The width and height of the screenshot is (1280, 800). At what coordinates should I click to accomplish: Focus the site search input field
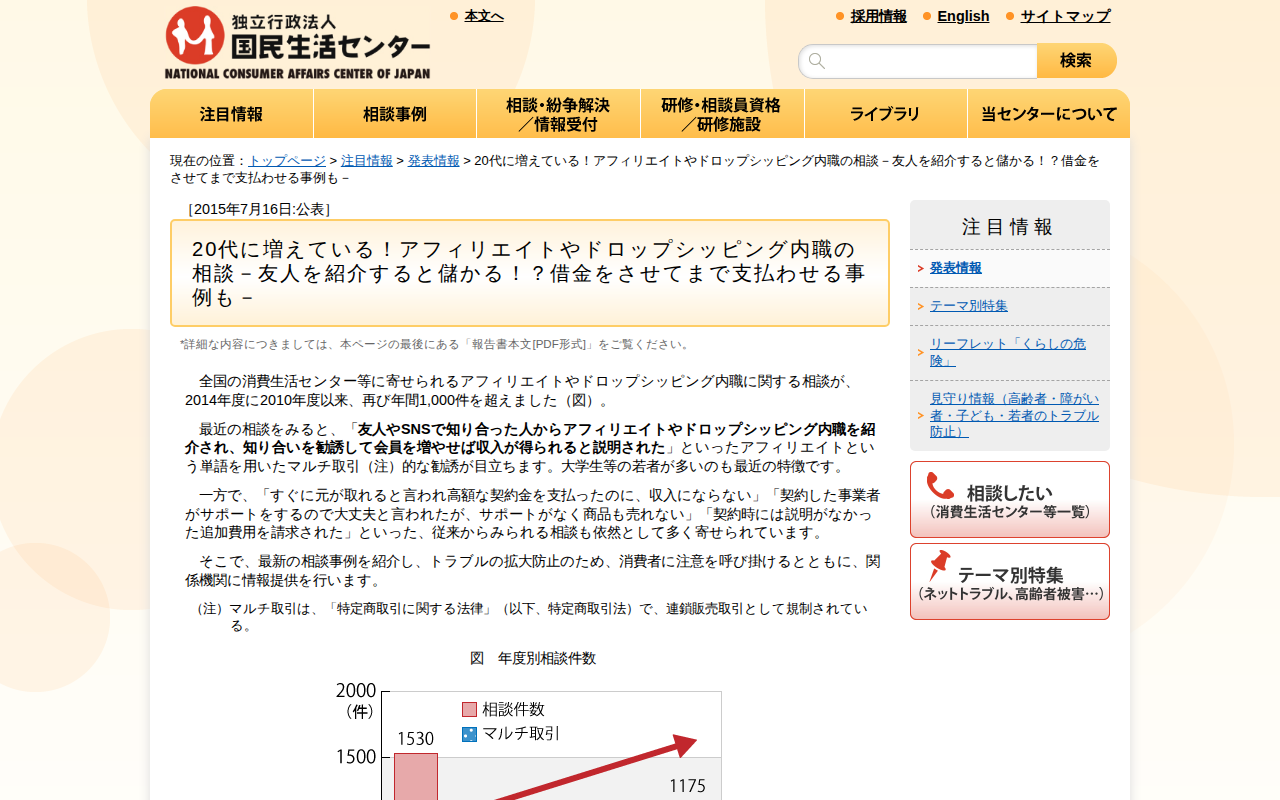click(918, 61)
